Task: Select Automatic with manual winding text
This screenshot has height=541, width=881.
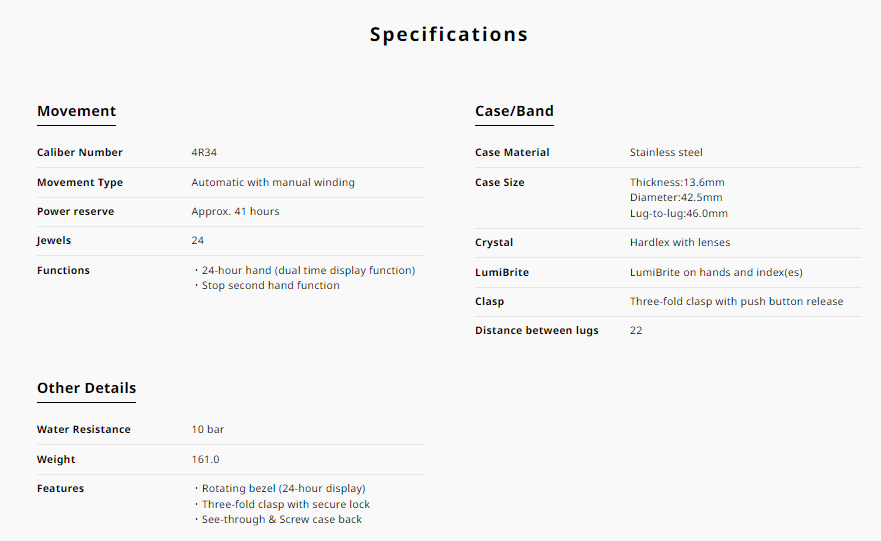Action: pos(273,183)
